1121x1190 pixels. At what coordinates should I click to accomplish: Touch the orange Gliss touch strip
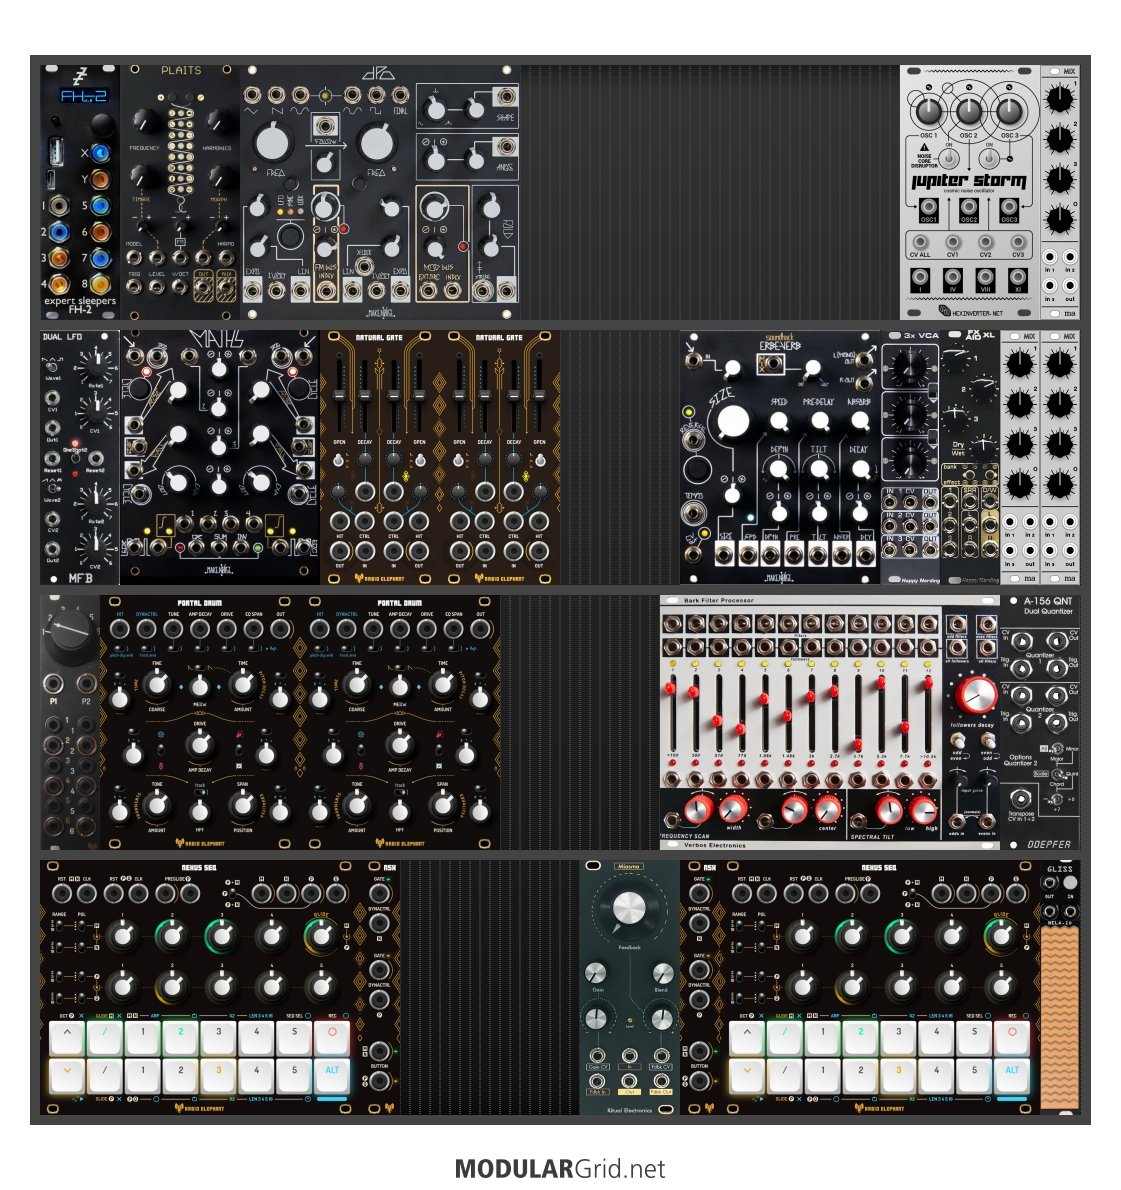click(1059, 1018)
